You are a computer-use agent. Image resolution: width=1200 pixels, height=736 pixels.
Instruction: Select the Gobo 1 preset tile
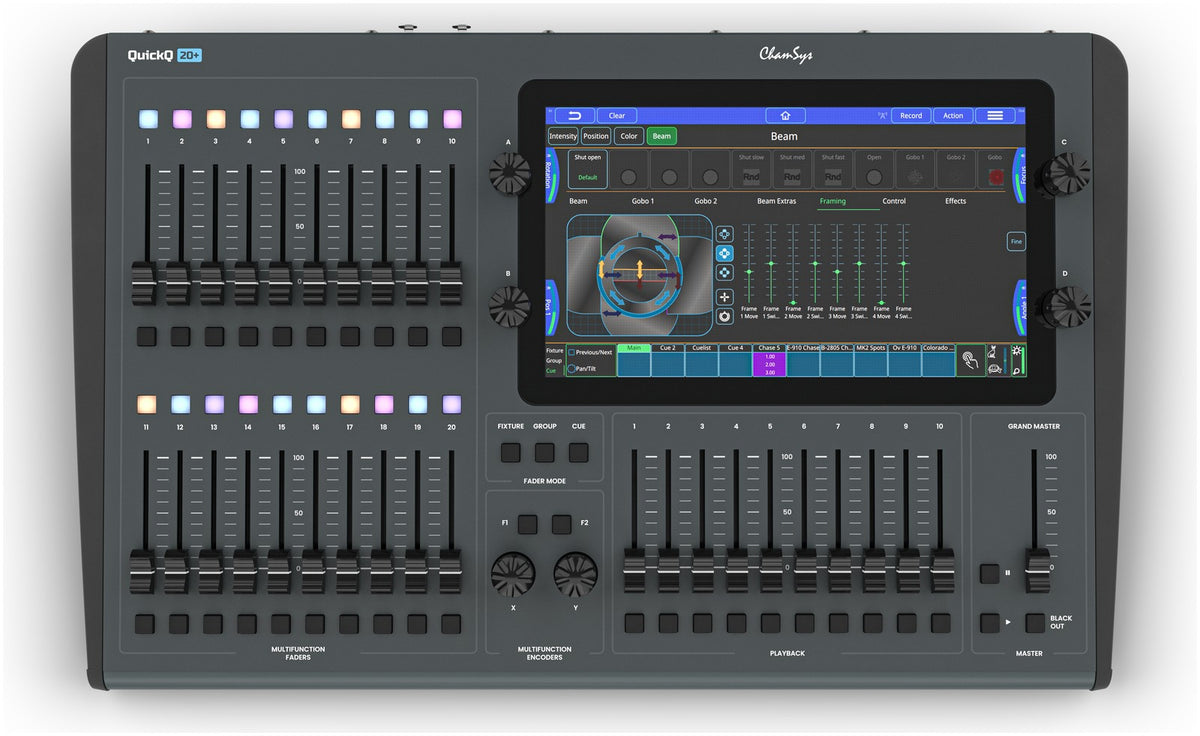click(915, 169)
